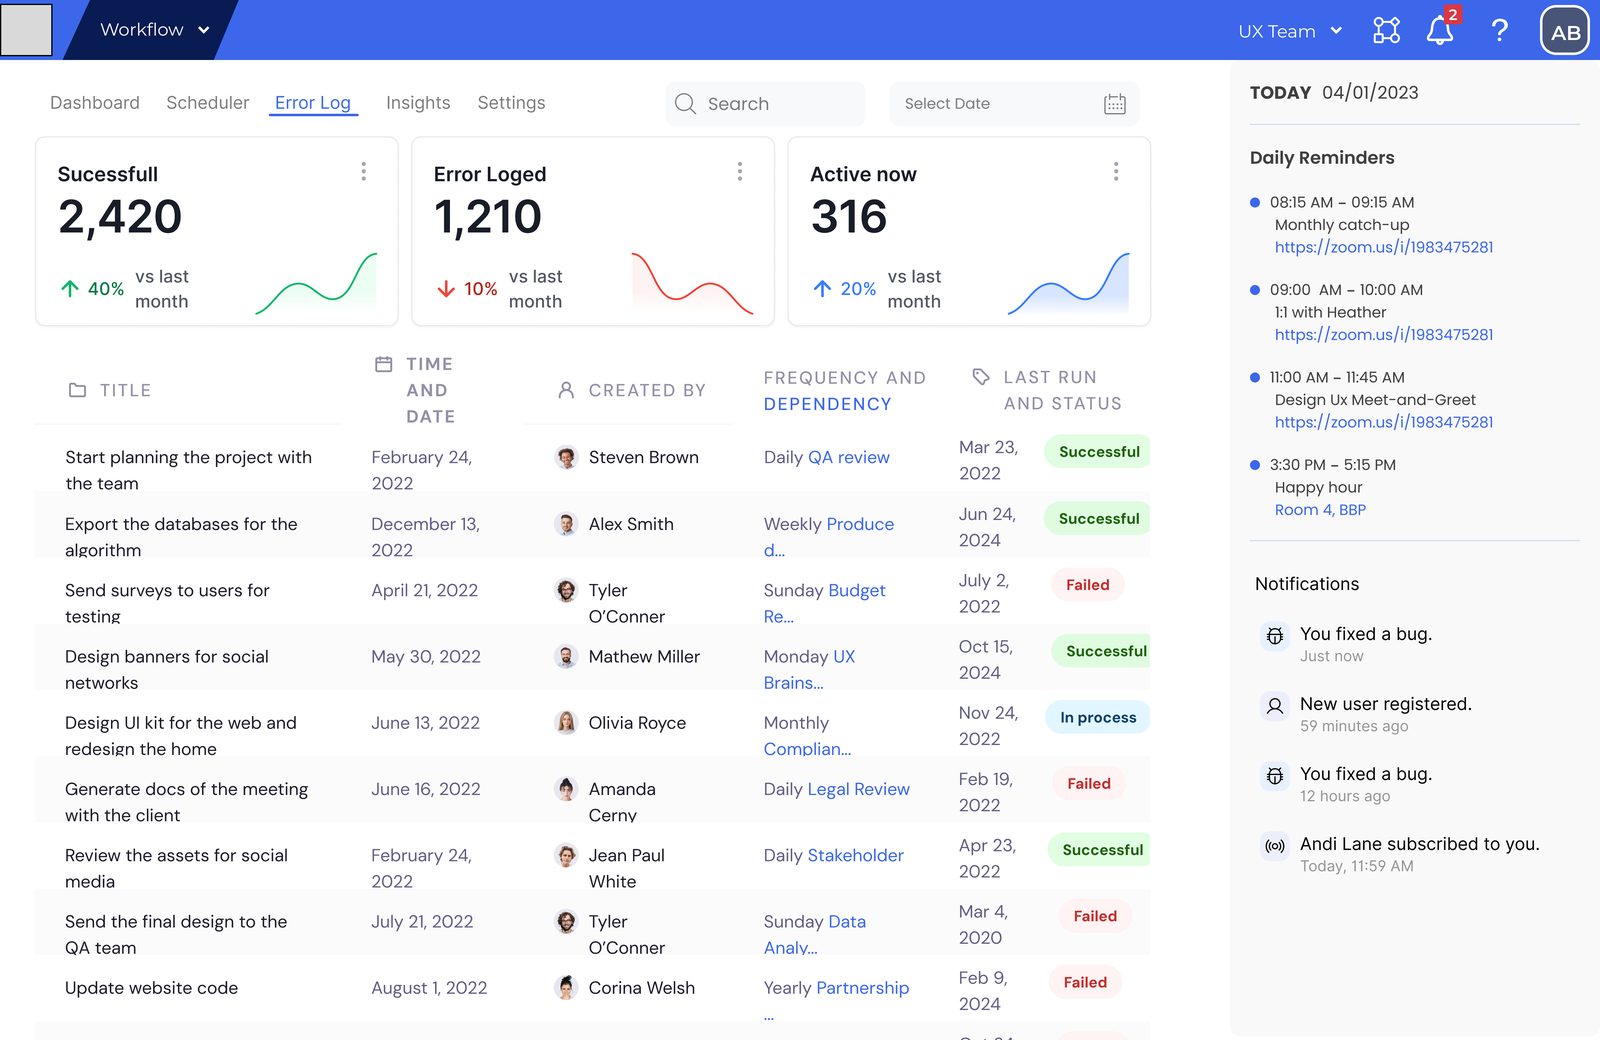Click the help question mark icon
Screen dimensions: 1600x1040
click(1499, 30)
